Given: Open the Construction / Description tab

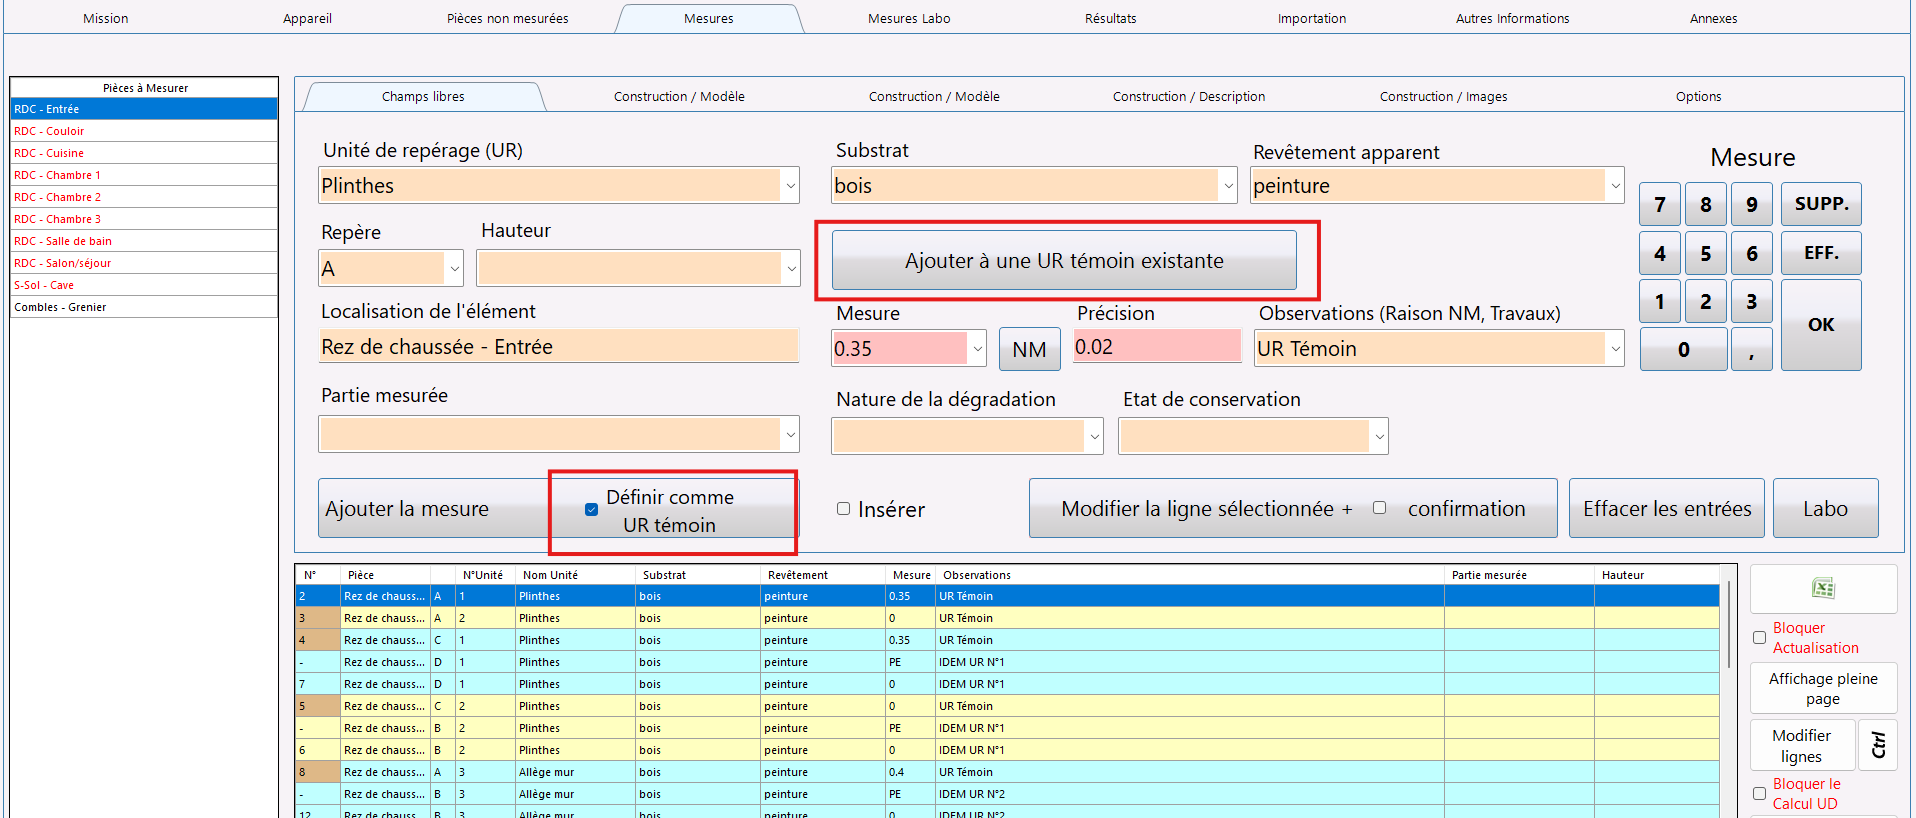Looking at the screenshot, I should (1189, 97).
